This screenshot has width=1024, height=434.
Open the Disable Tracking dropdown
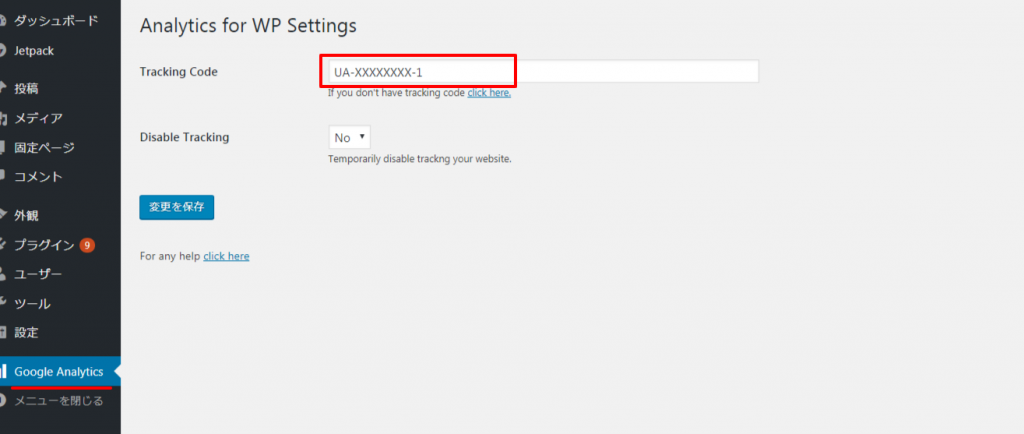pos(349,138)
